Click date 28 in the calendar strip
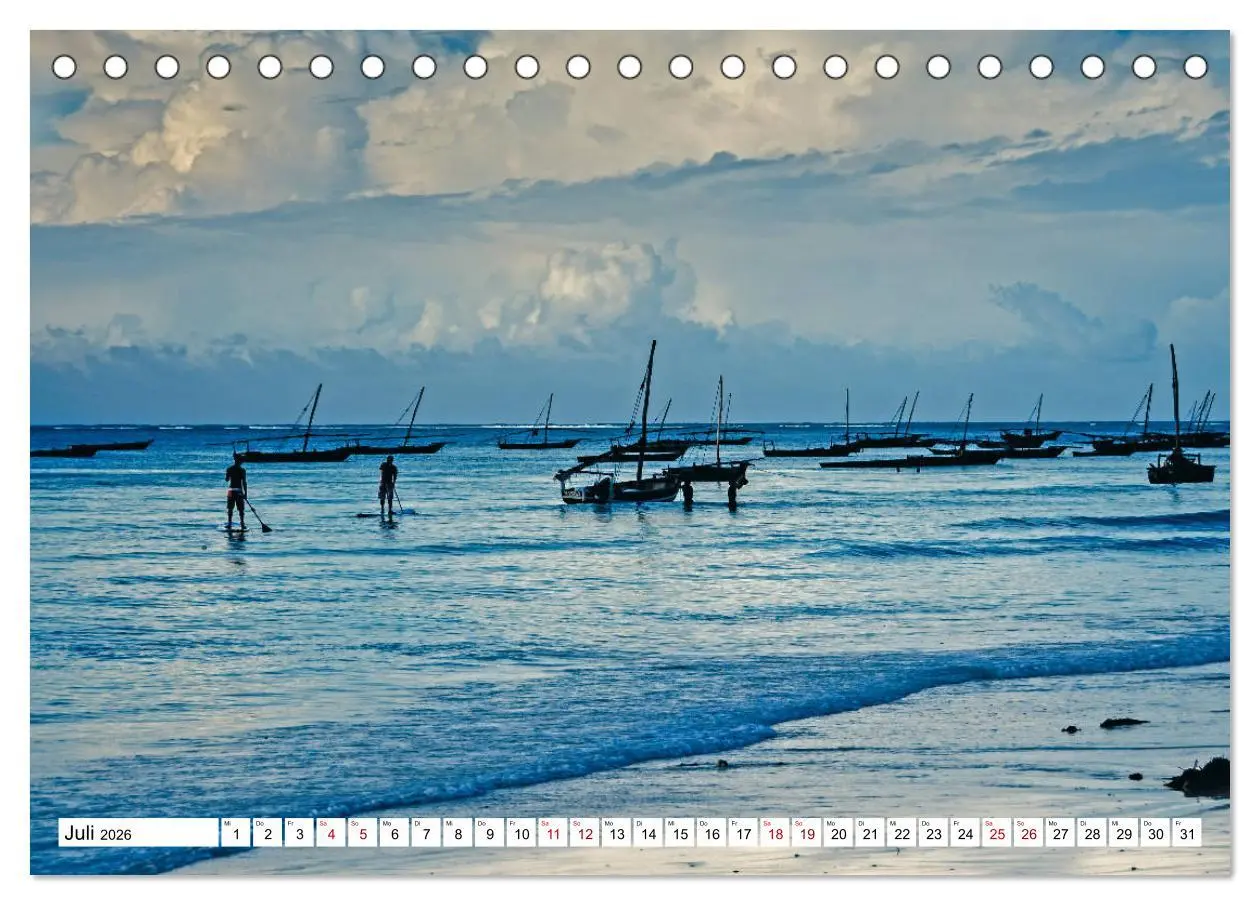The width and height of the screenshot is (1260, 905). click(1092, 833)
